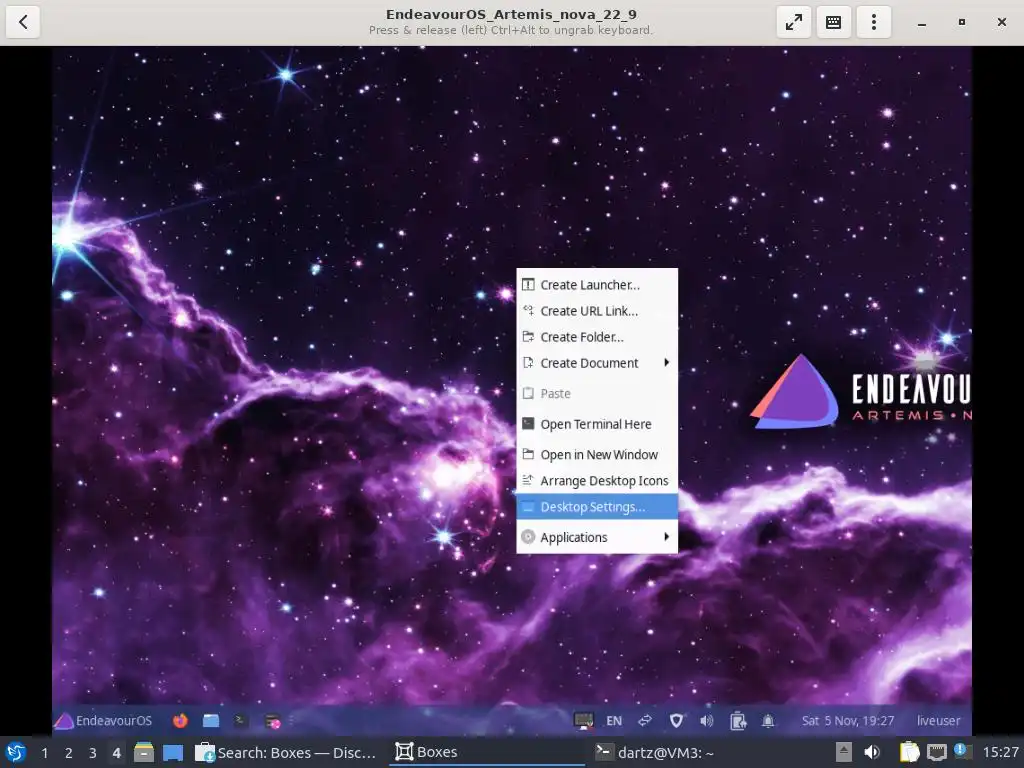The image size is (1024, 768).
Task: Click the notification-badged icon in the host tray
Action: [x=963, y=752]
